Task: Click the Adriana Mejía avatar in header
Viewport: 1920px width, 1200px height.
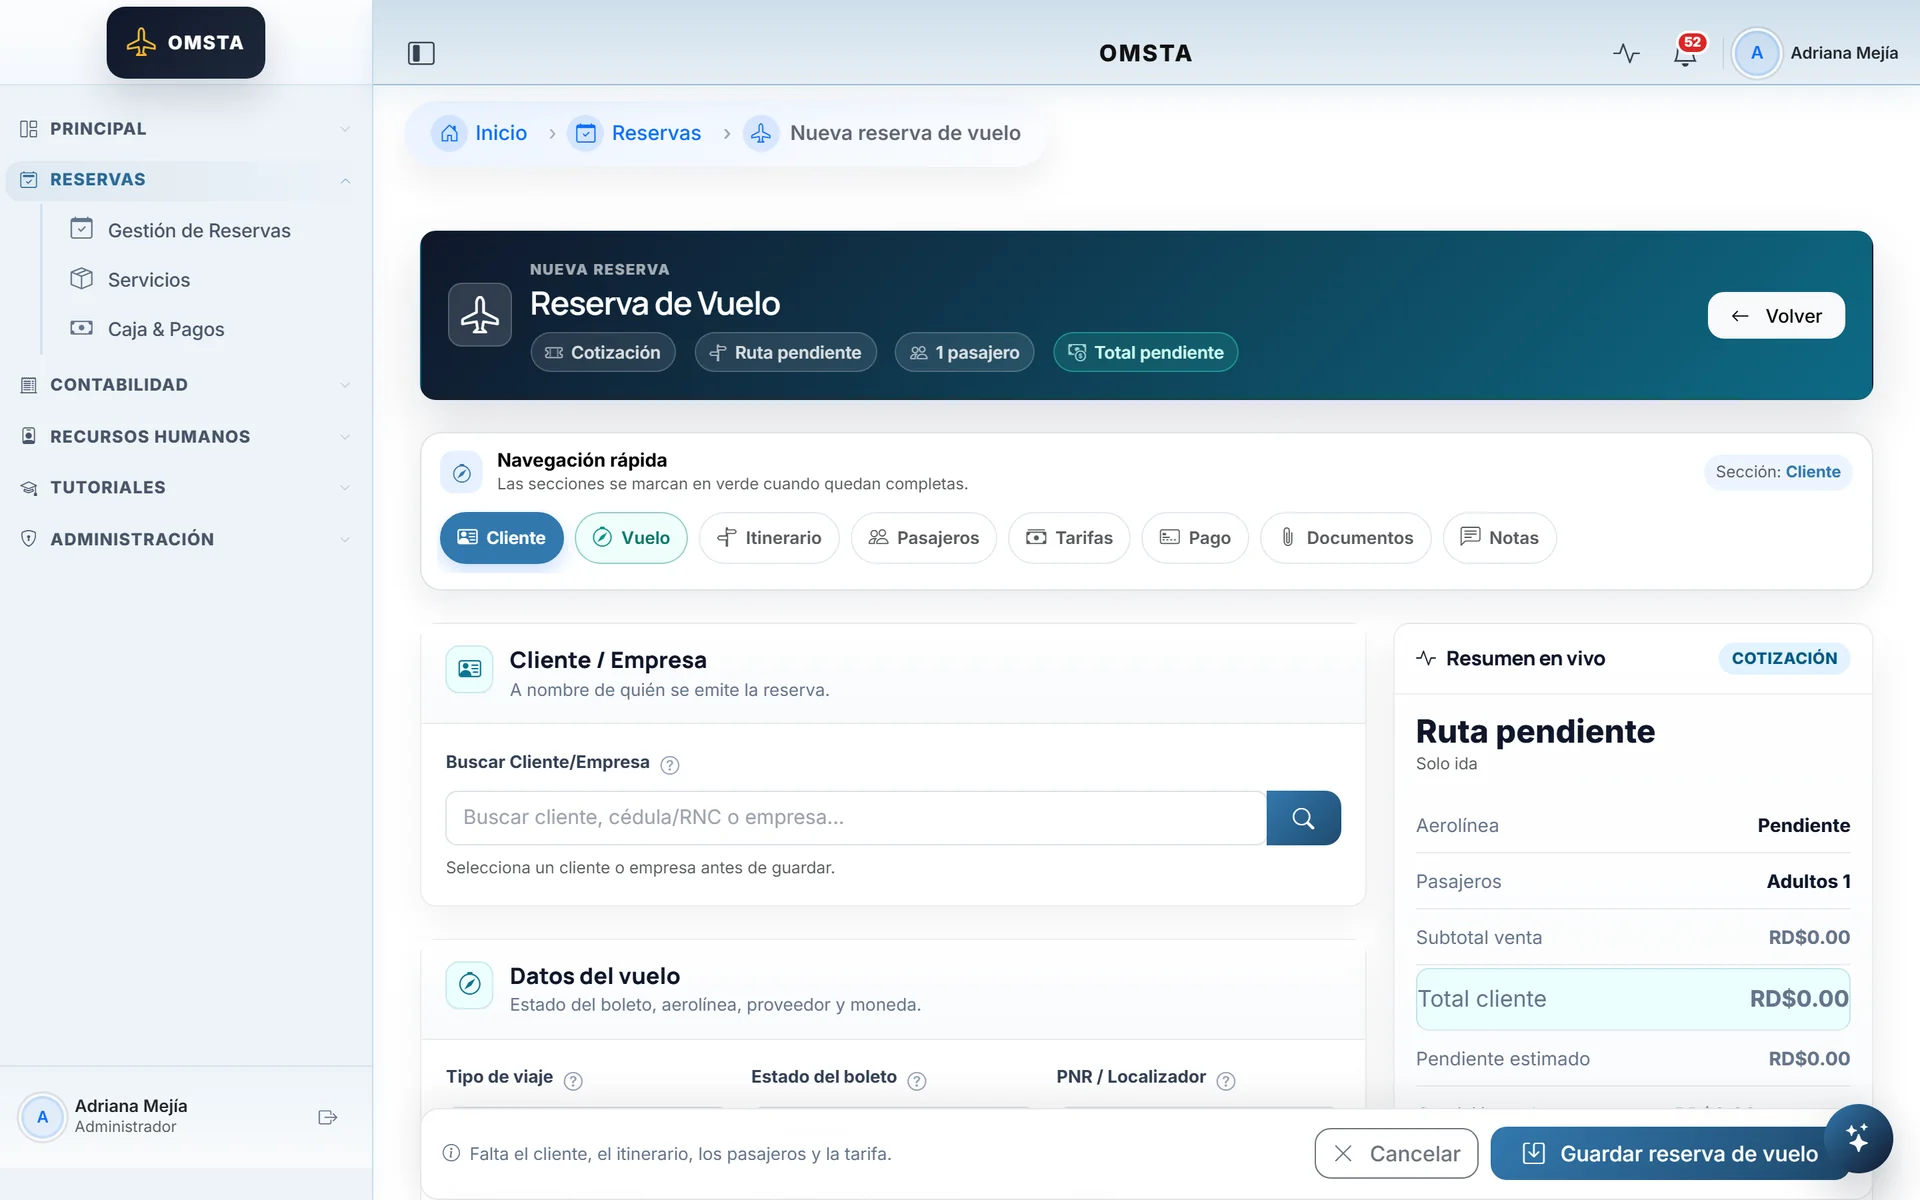Action: (x=1756, y=53)
